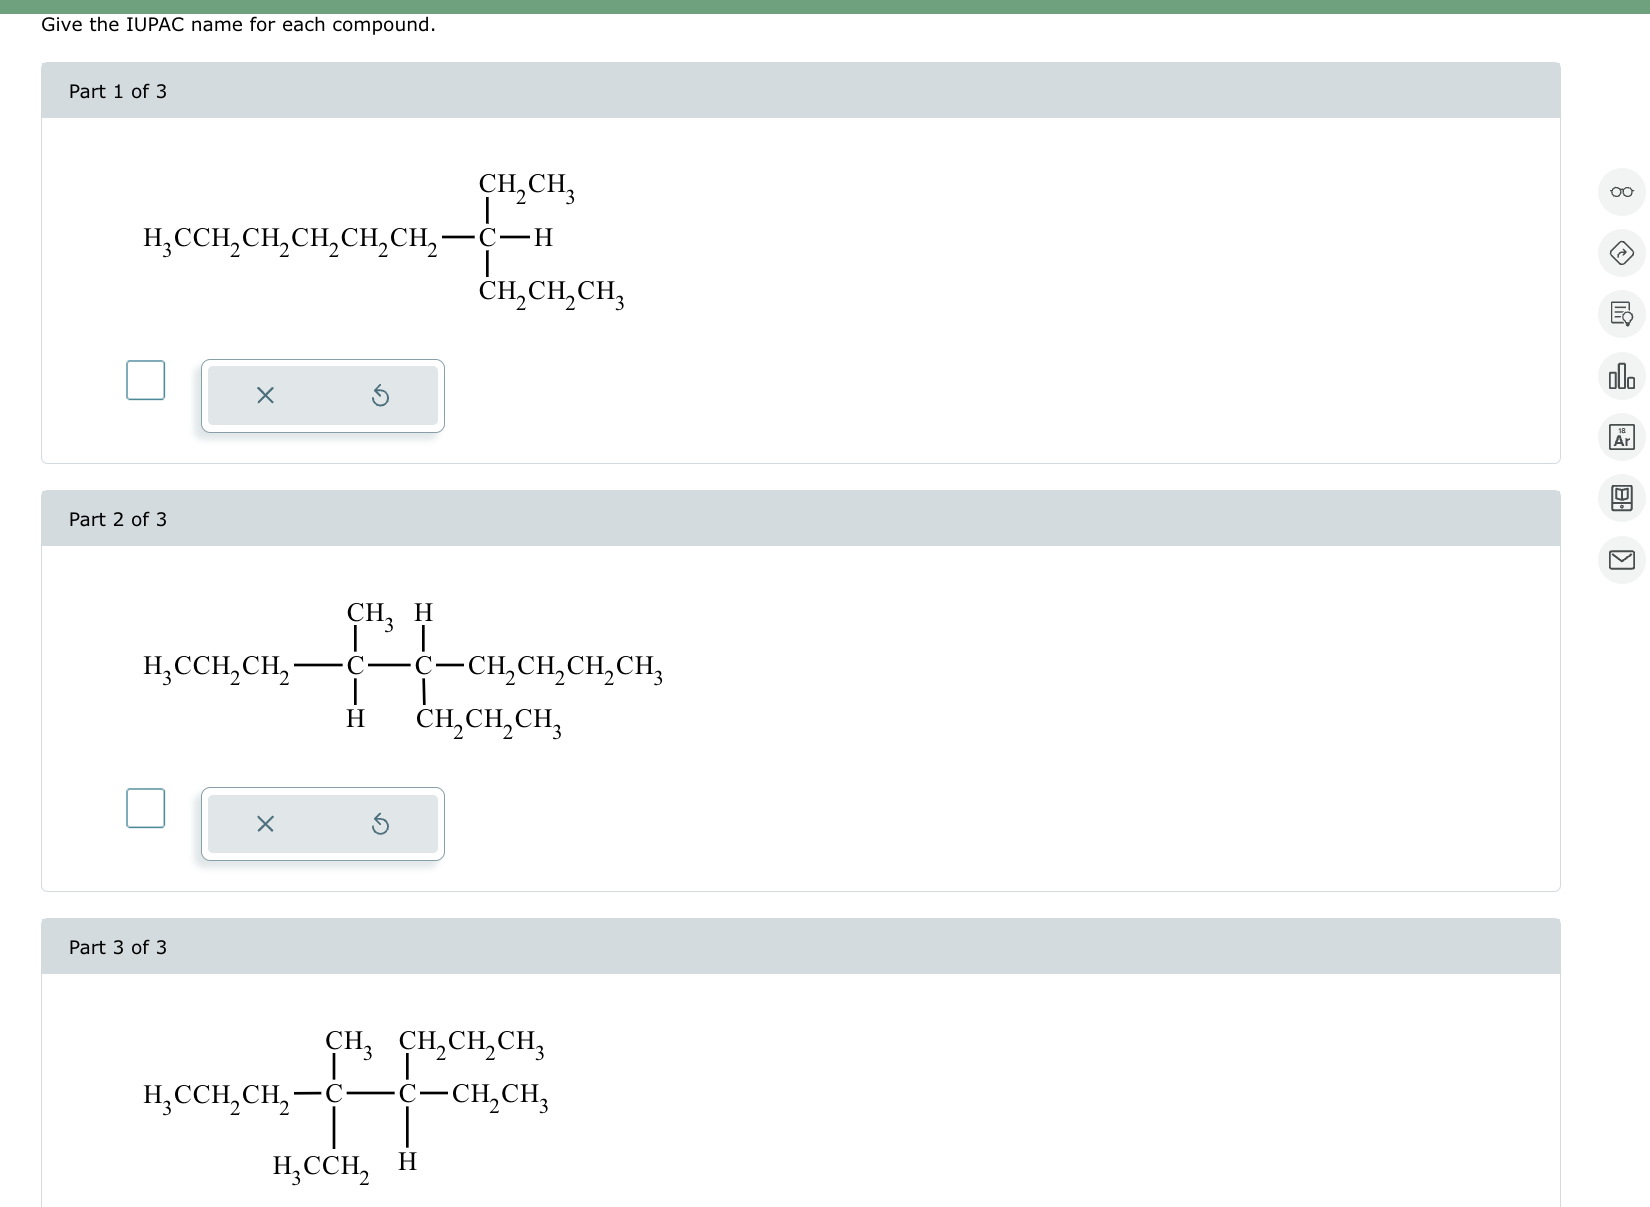Click the Part 2 of 3 header

pos(117,519)
